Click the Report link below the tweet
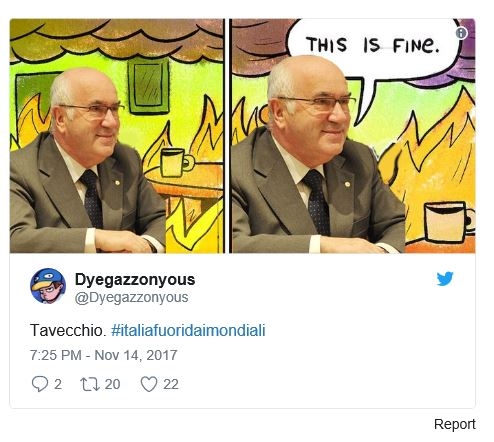This screenshot has width=494, height=442. click(455, 424)
